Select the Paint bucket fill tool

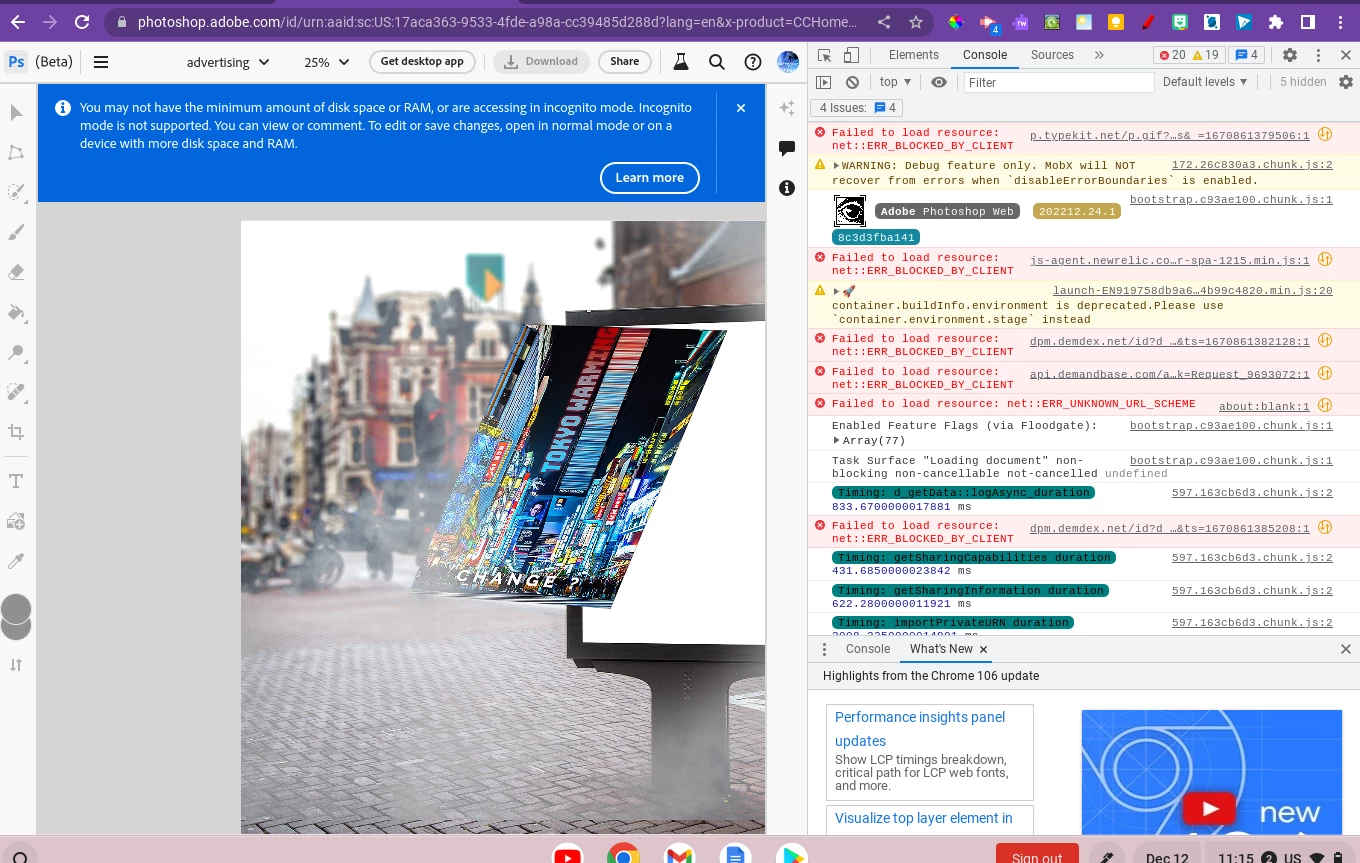16,312
